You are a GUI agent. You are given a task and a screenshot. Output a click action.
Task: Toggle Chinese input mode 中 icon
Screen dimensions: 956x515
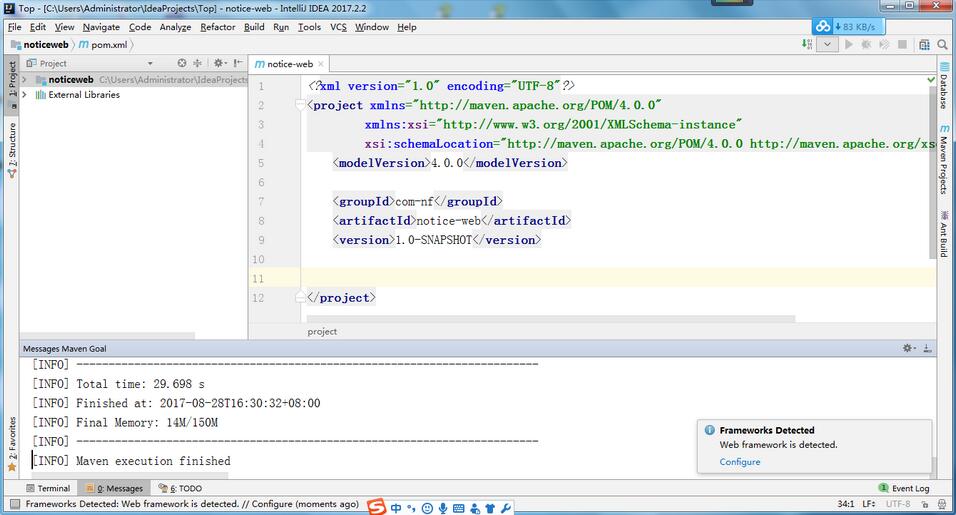point(396,508)
